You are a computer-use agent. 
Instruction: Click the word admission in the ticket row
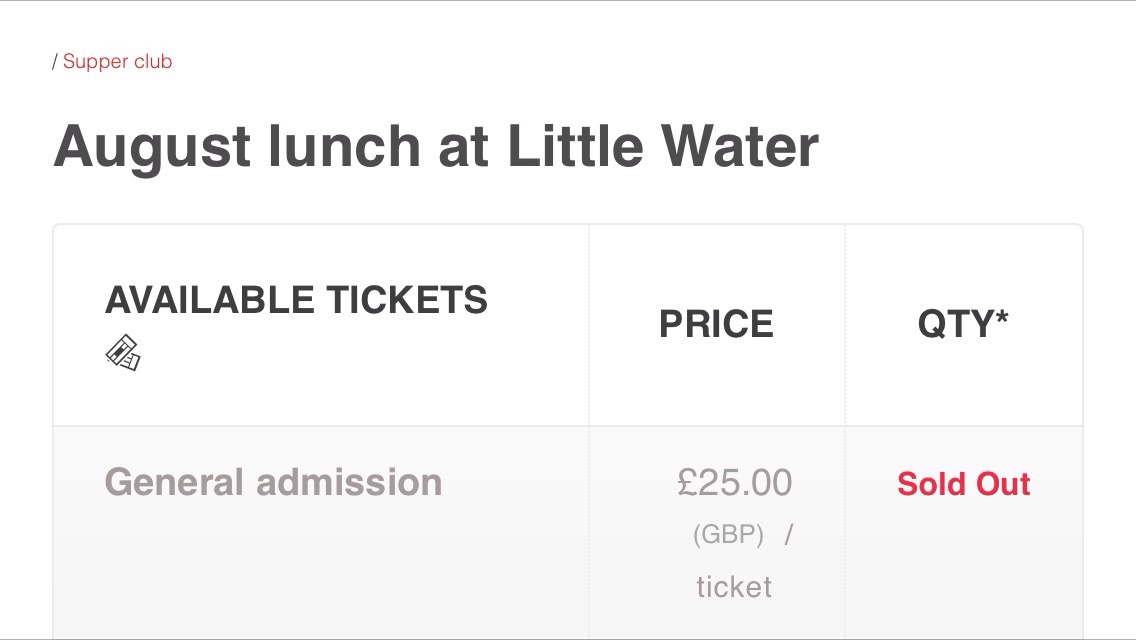click(349, 483)
